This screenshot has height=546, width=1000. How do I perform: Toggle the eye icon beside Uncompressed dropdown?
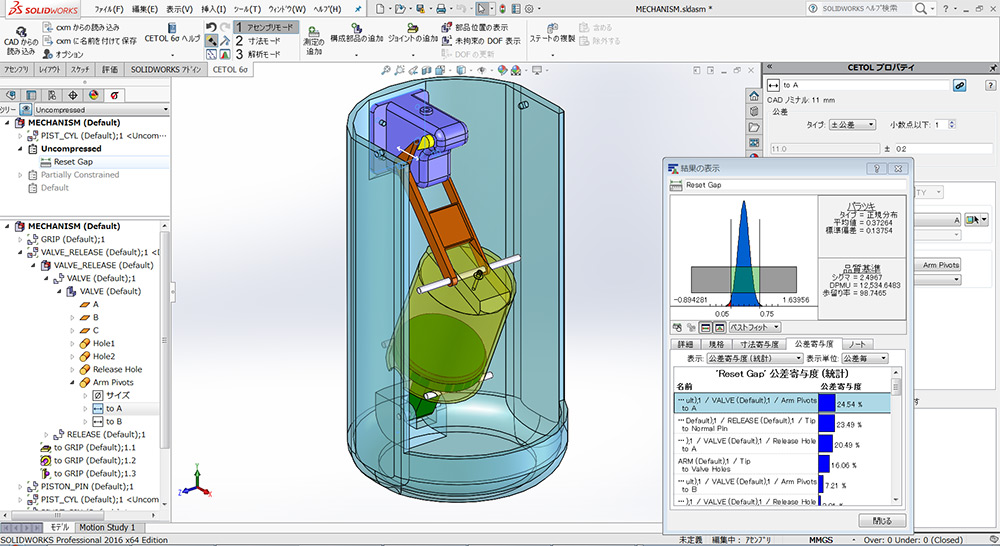pos(26,110)
